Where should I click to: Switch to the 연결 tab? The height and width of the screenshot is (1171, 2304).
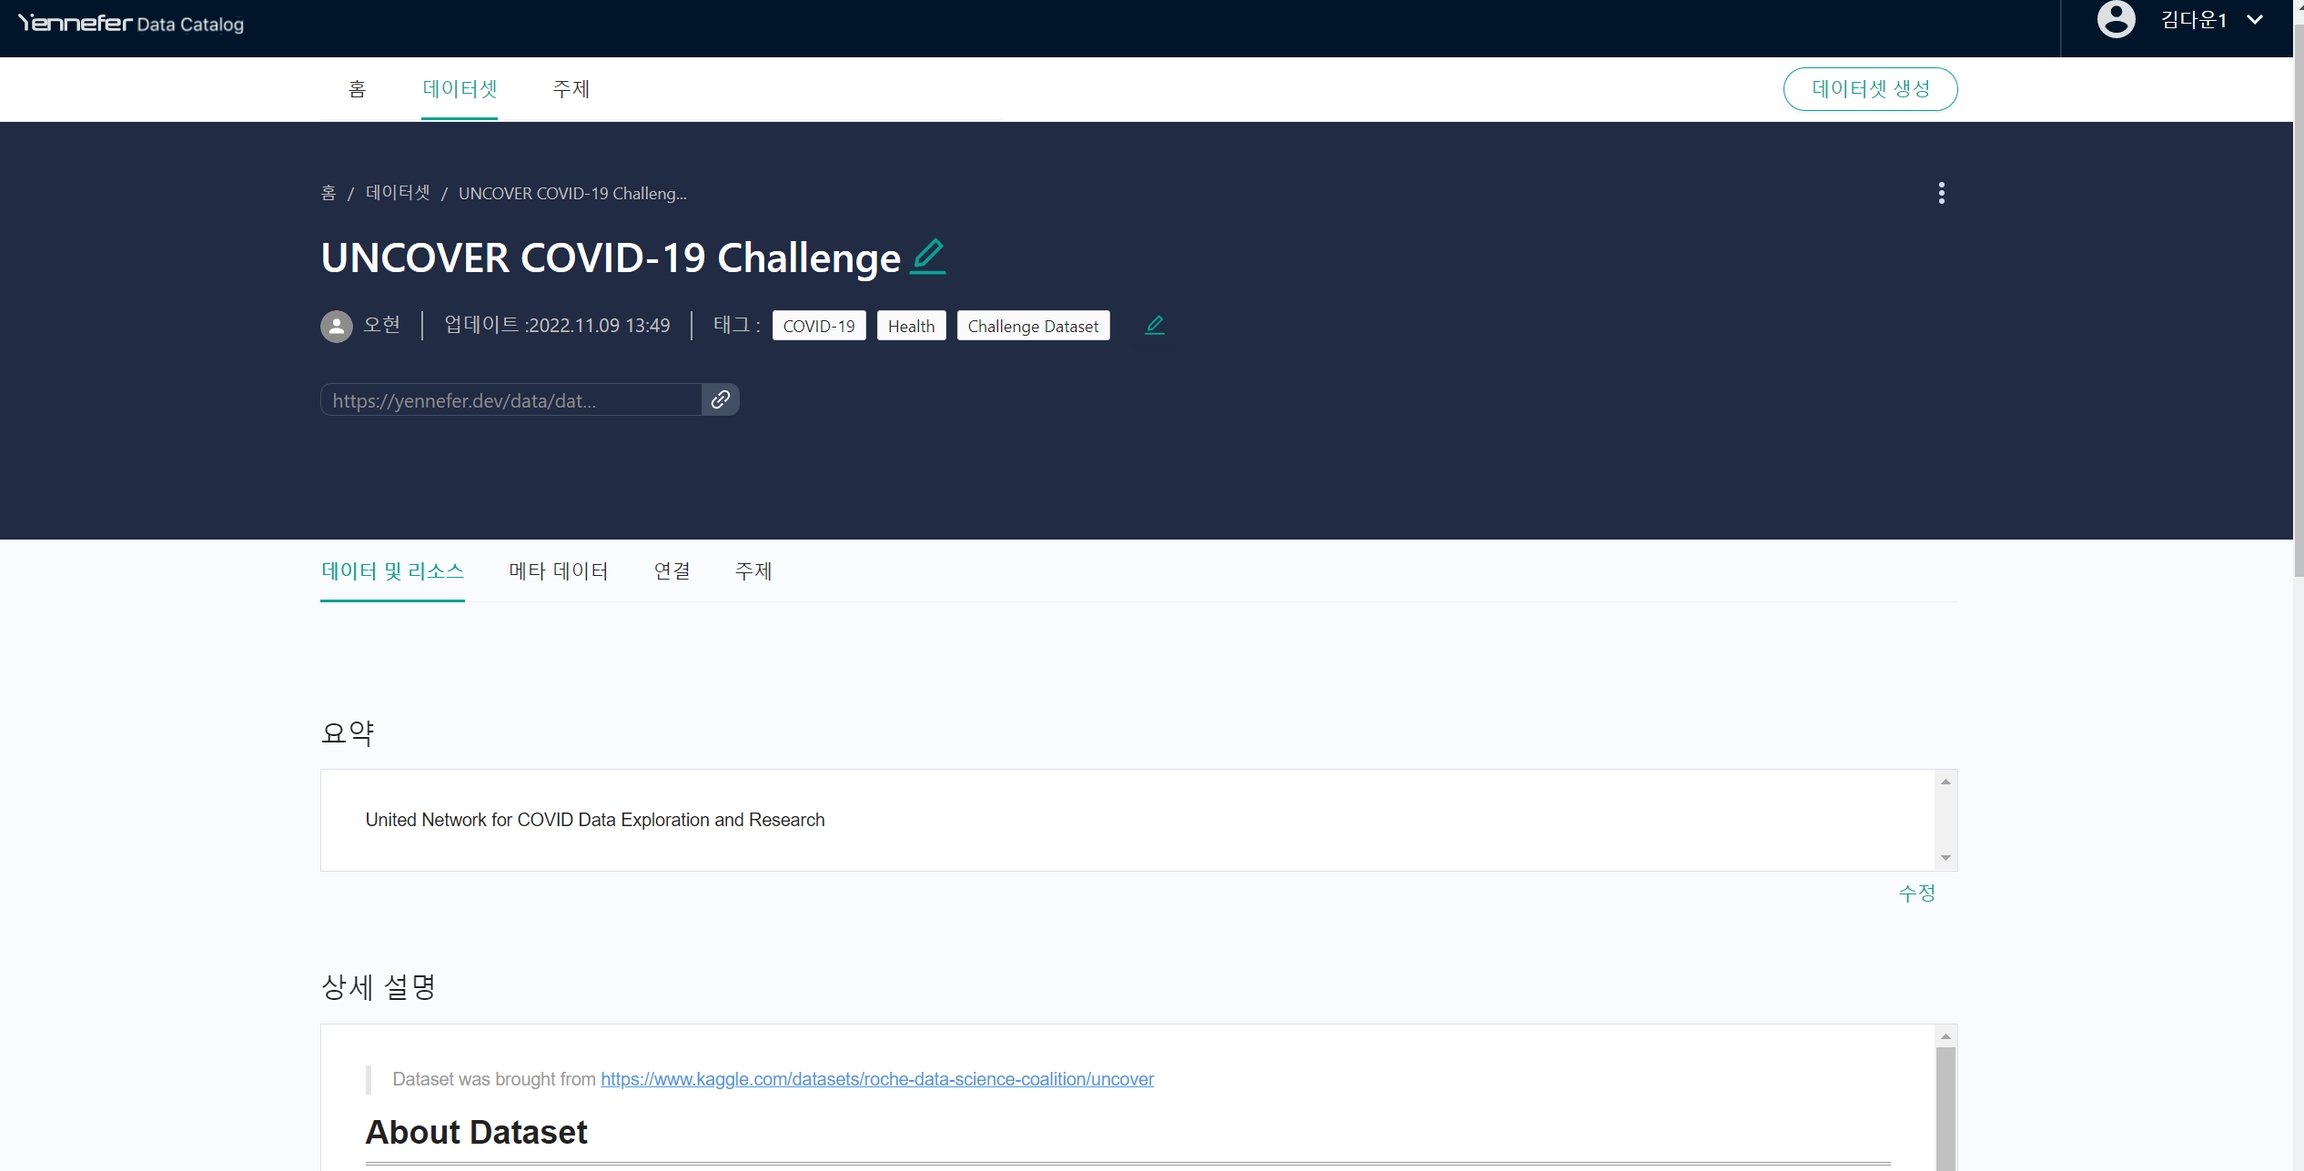point(672,571)
